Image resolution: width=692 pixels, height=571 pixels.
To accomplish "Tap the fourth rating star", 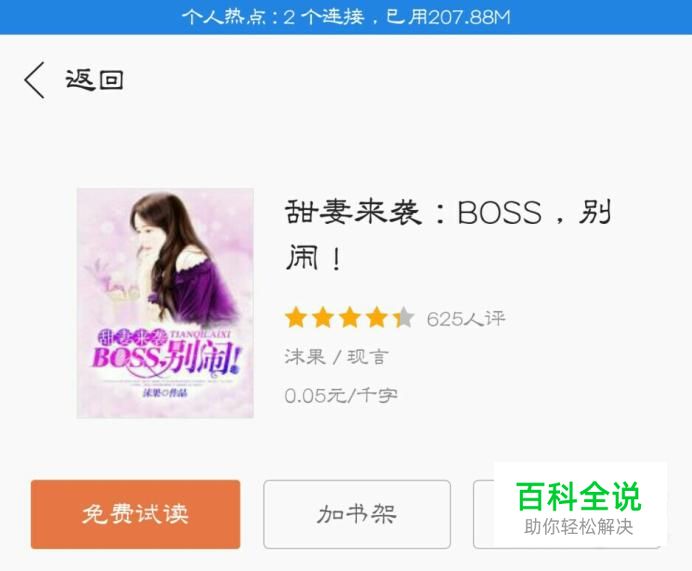I will click(x=377, y=318).
